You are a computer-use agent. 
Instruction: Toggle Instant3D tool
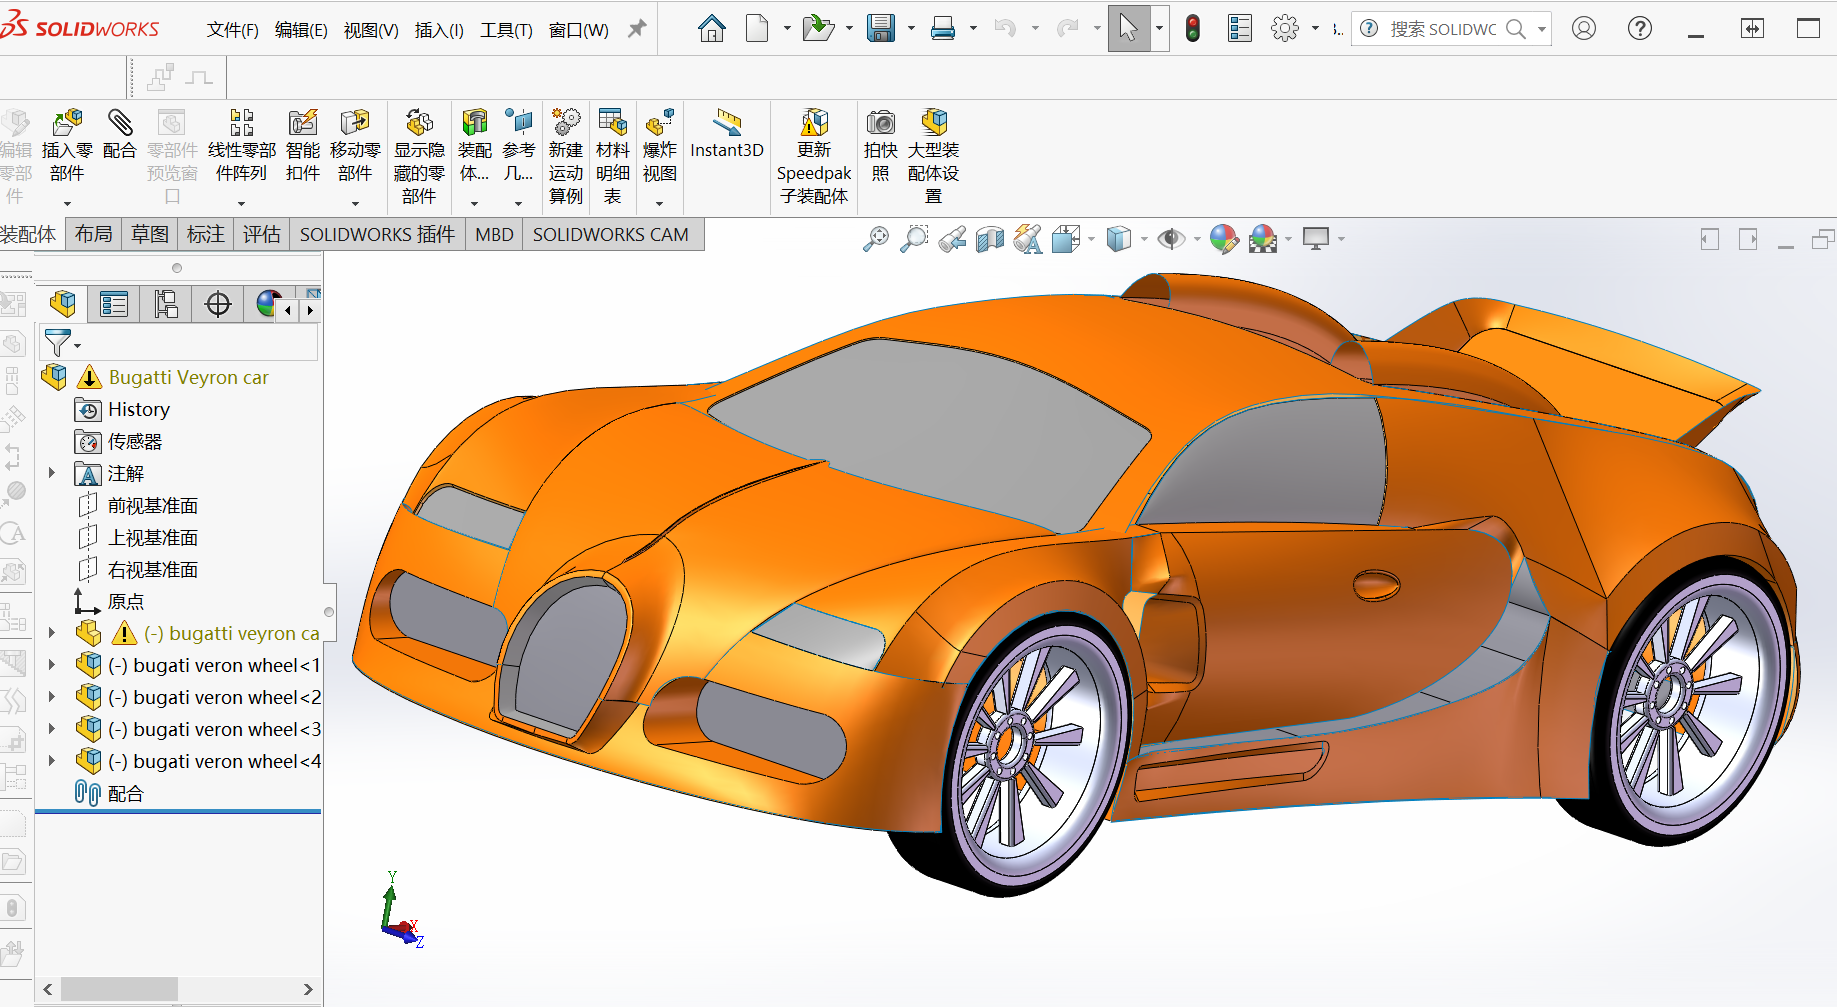[x=727, y=135]
